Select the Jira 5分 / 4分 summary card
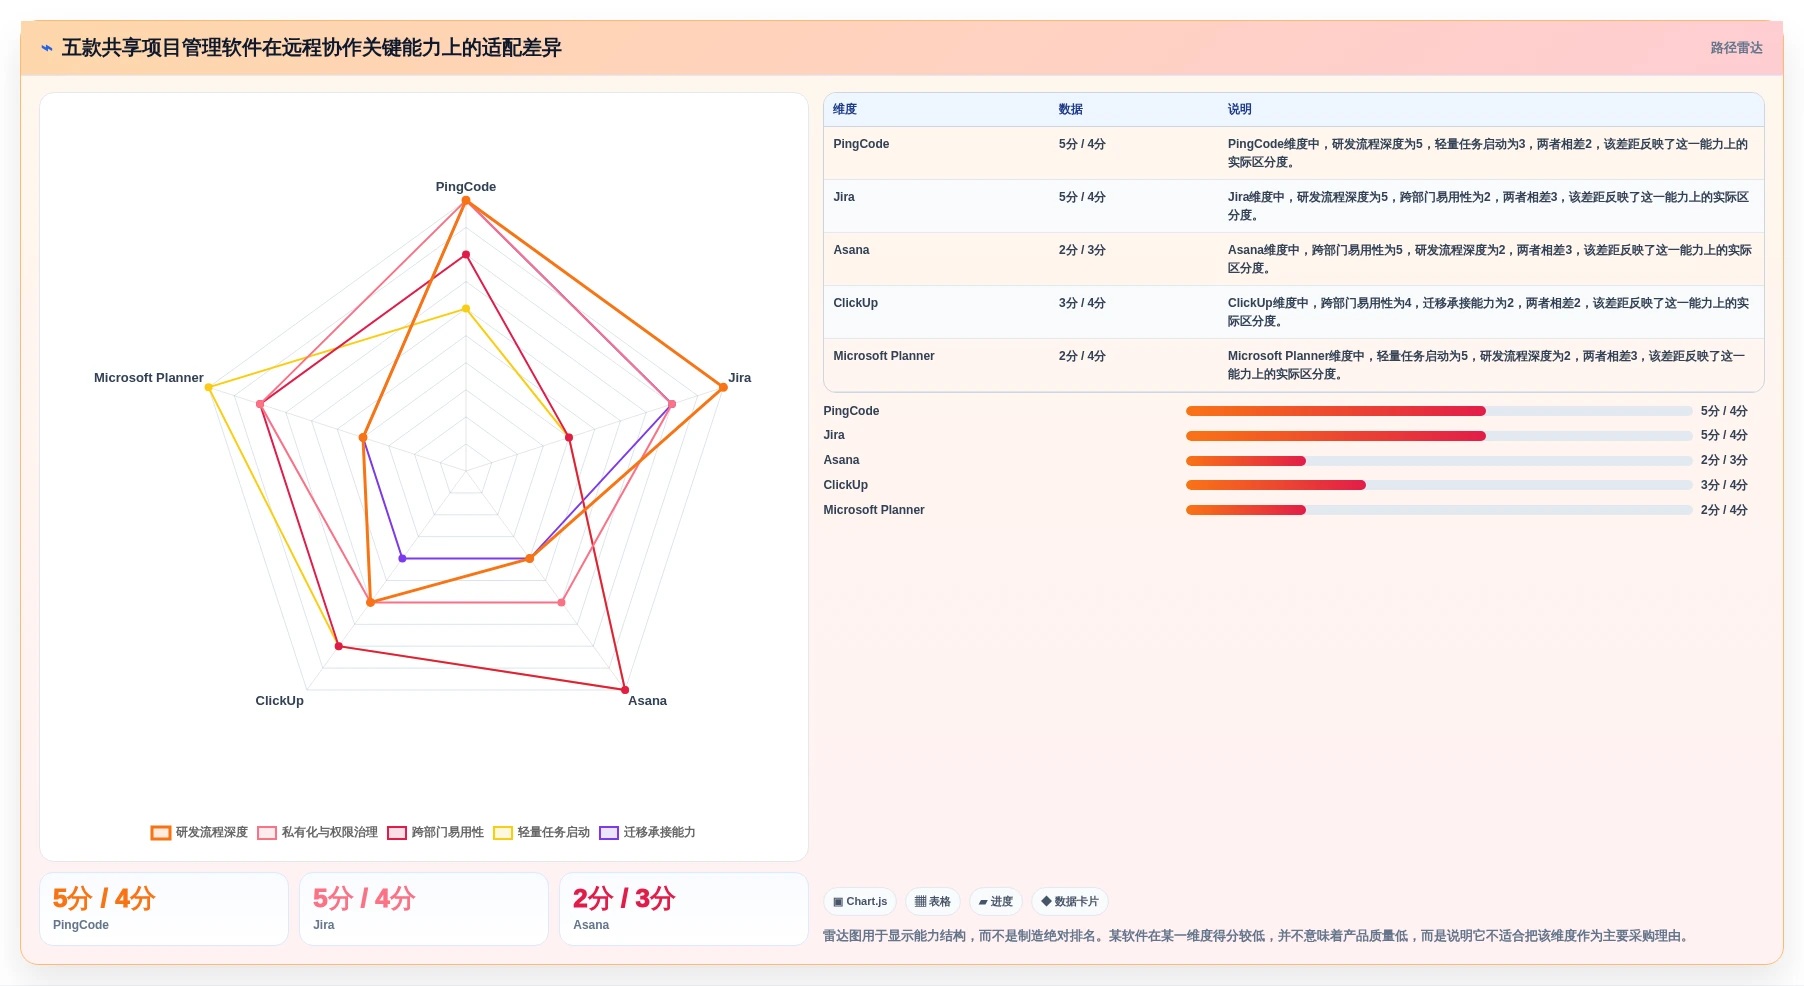 [424, 909]
